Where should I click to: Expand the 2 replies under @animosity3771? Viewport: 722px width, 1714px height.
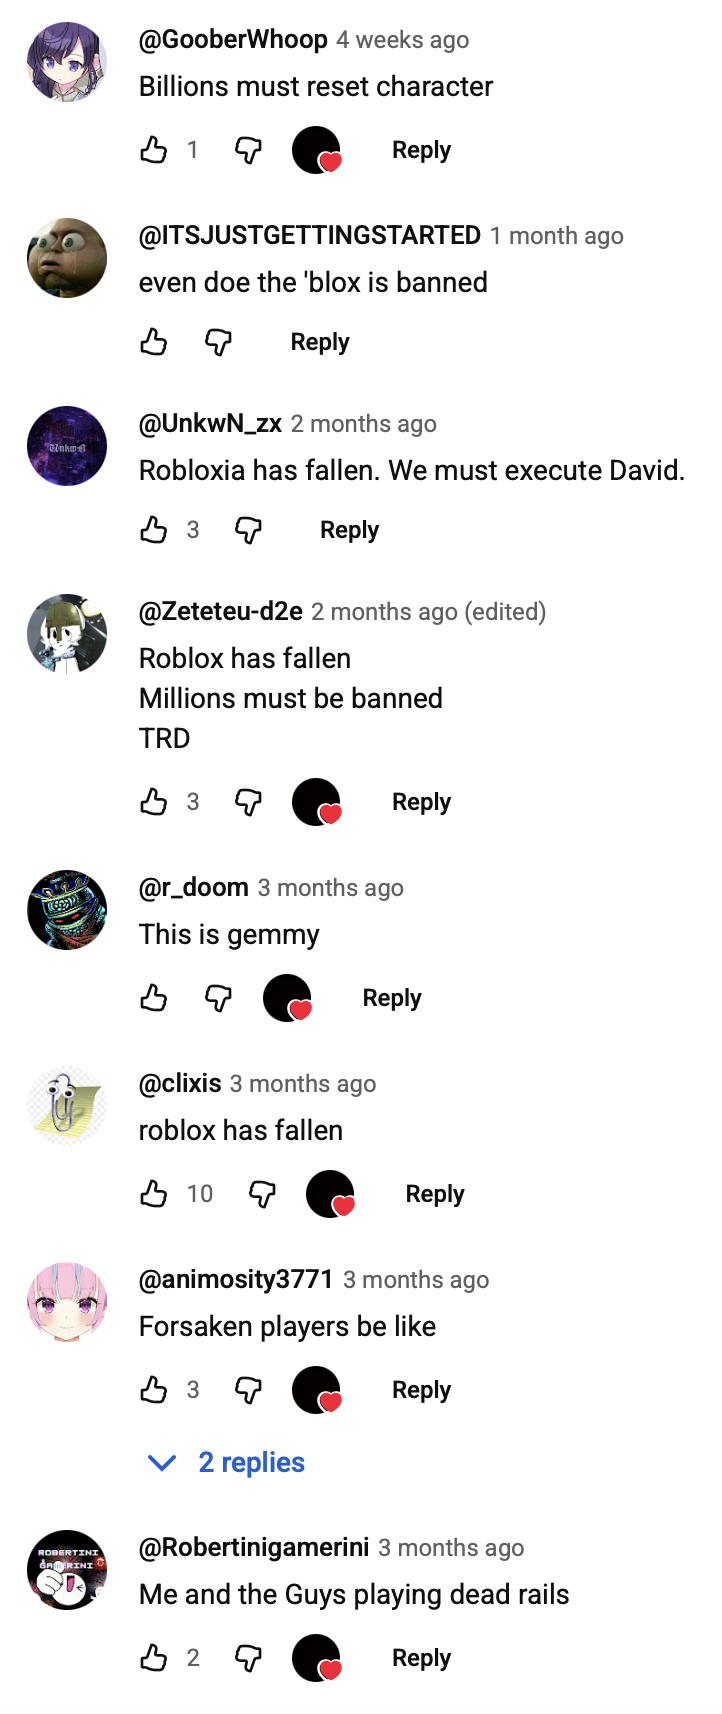click(226, 1462)
